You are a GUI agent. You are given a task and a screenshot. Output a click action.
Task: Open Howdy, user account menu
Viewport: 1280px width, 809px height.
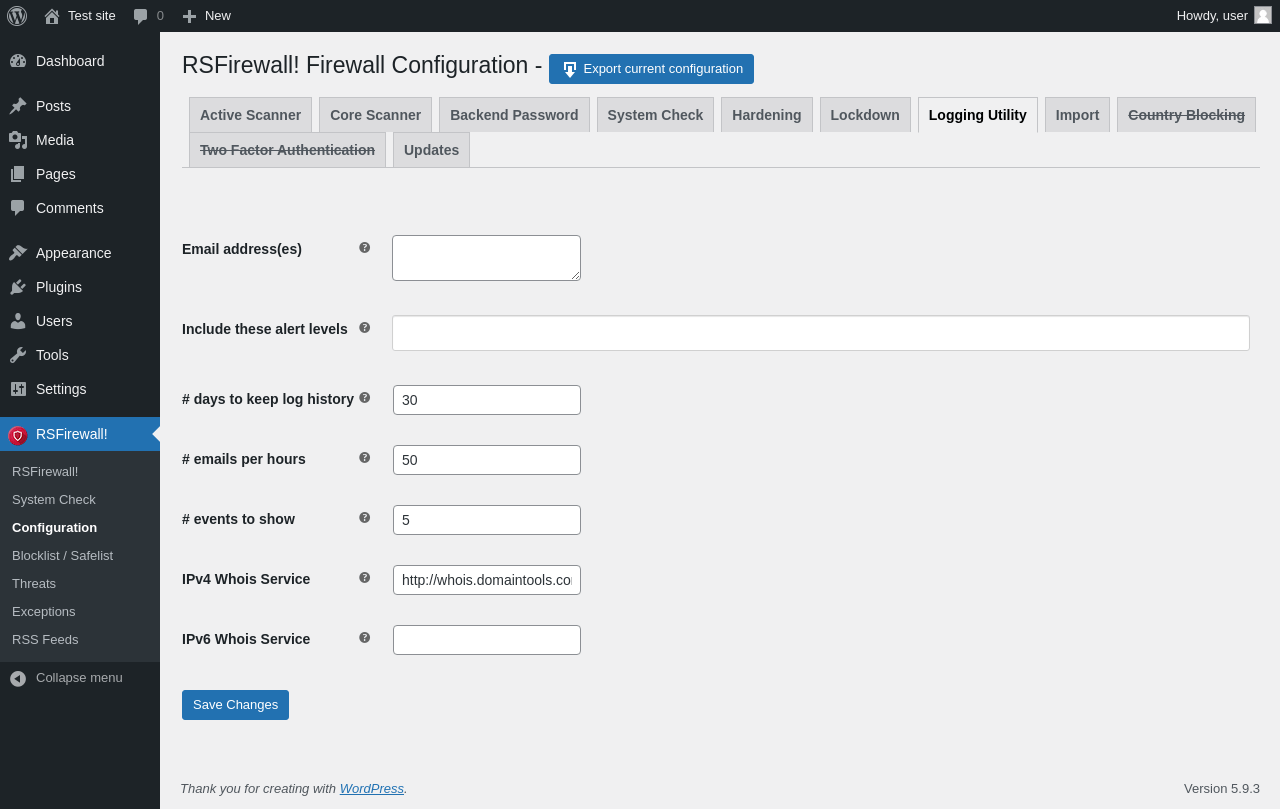tap(1224, 16)
